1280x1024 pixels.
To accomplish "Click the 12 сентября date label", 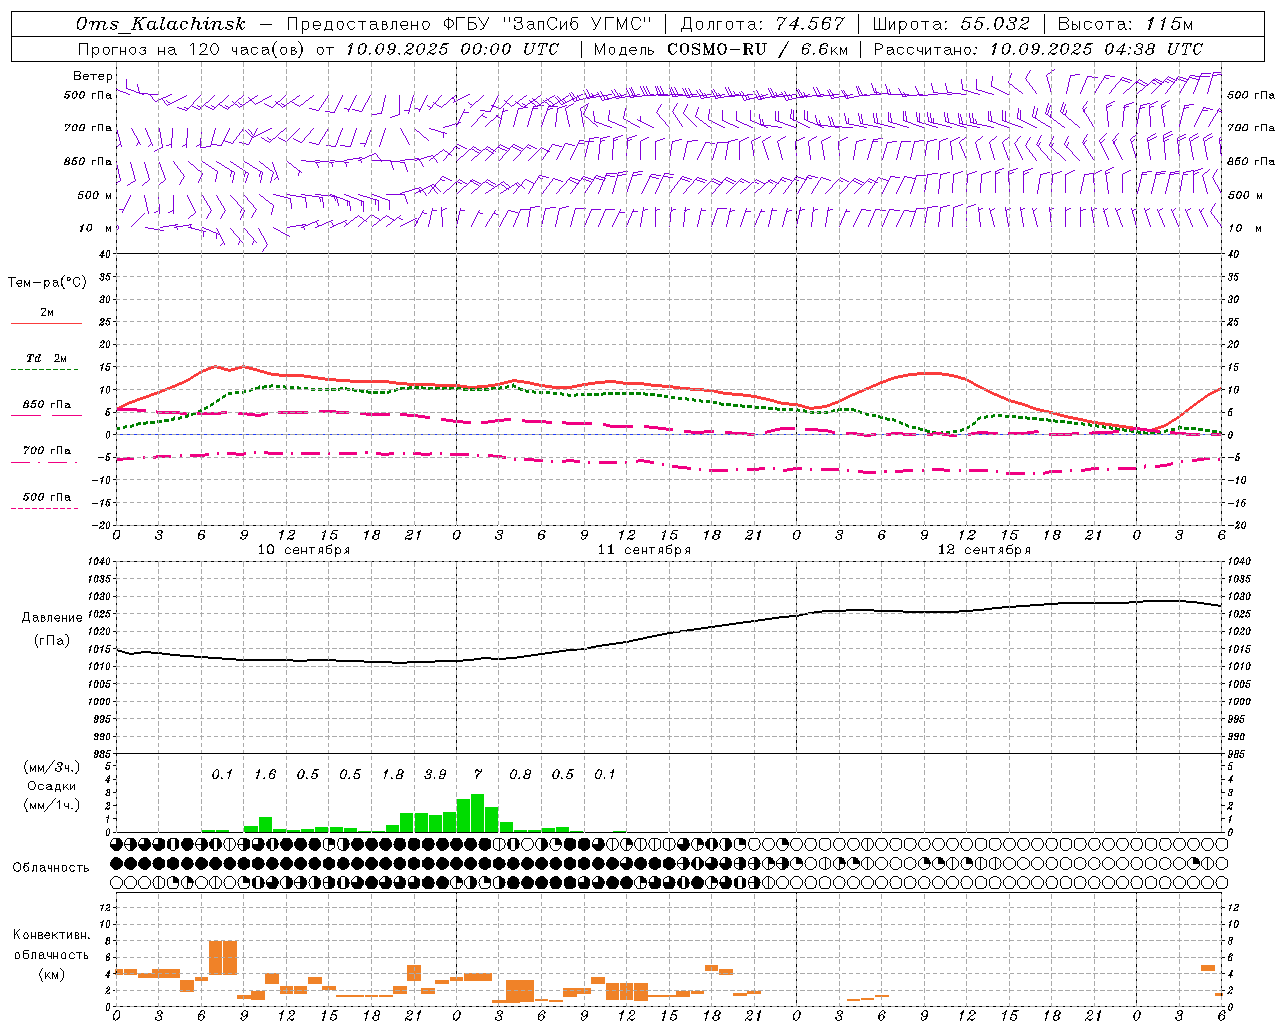I will tap(984, 549).
